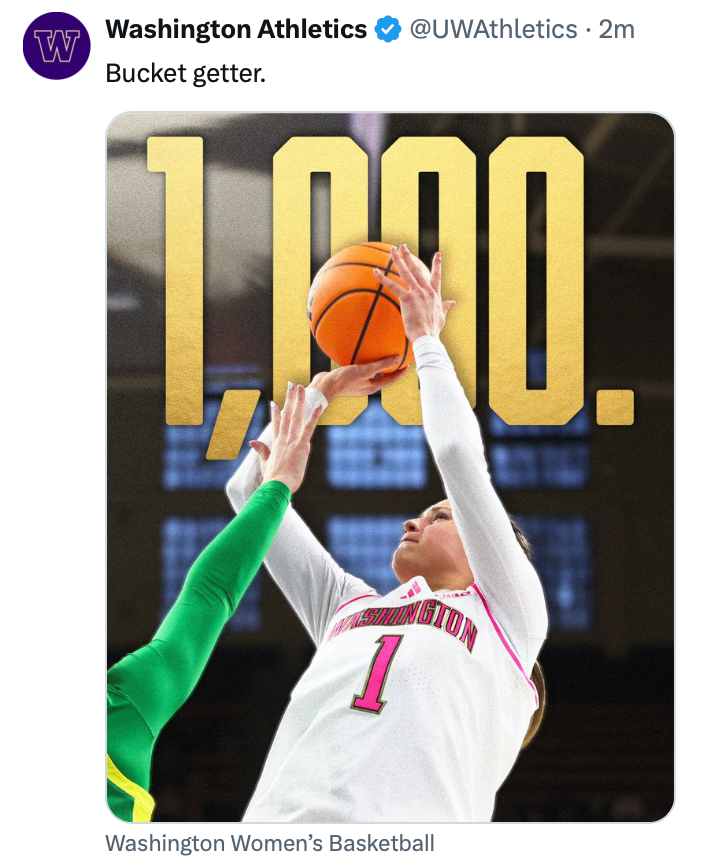Click the orange basketball in the photo
Screen dimensions: 724x868
point(354,301)
